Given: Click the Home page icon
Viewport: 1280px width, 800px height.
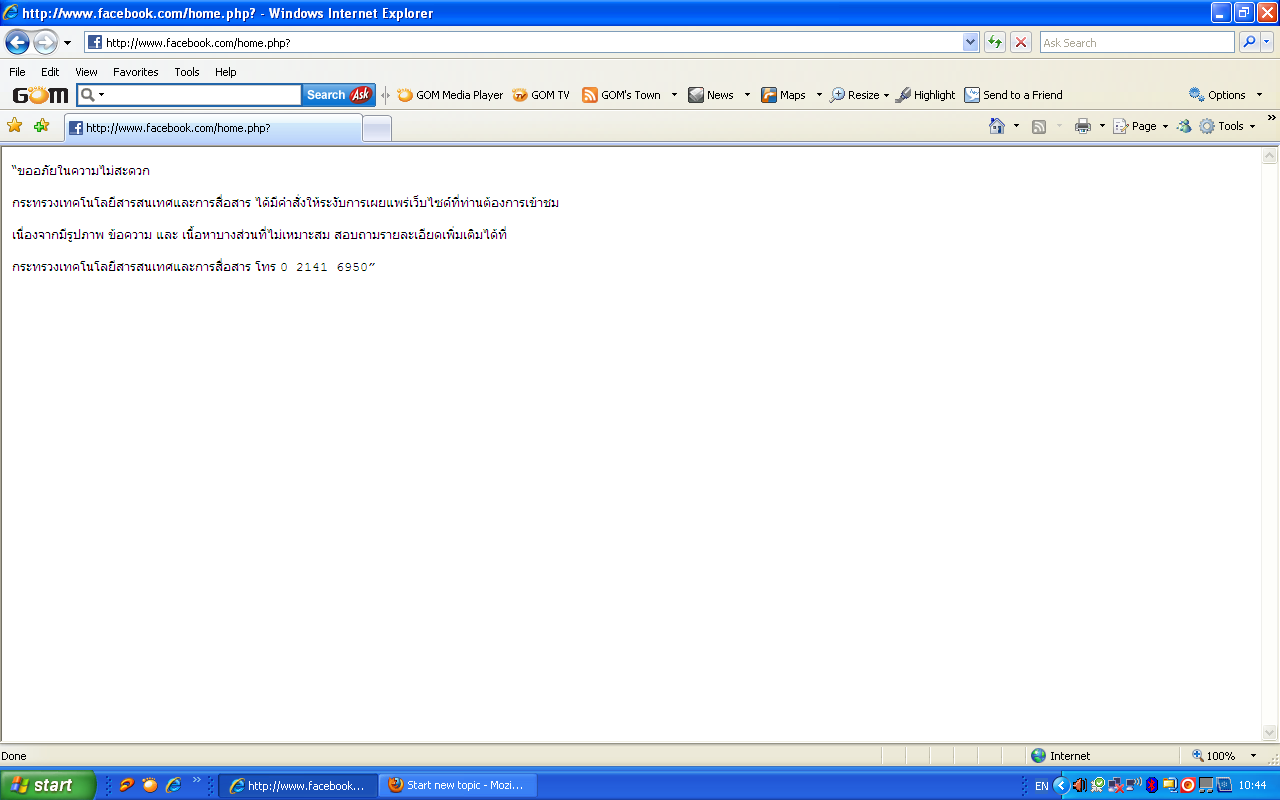Looking at the screenshot, I should (996, 126).
